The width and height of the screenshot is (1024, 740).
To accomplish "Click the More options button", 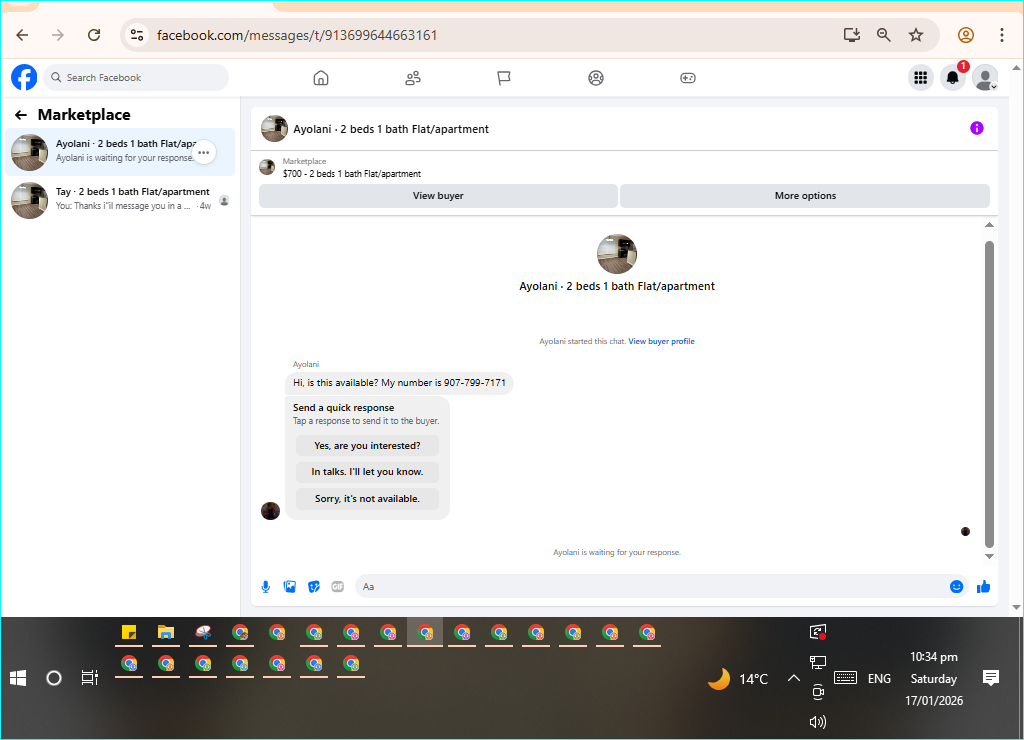I will pos(805,196).
